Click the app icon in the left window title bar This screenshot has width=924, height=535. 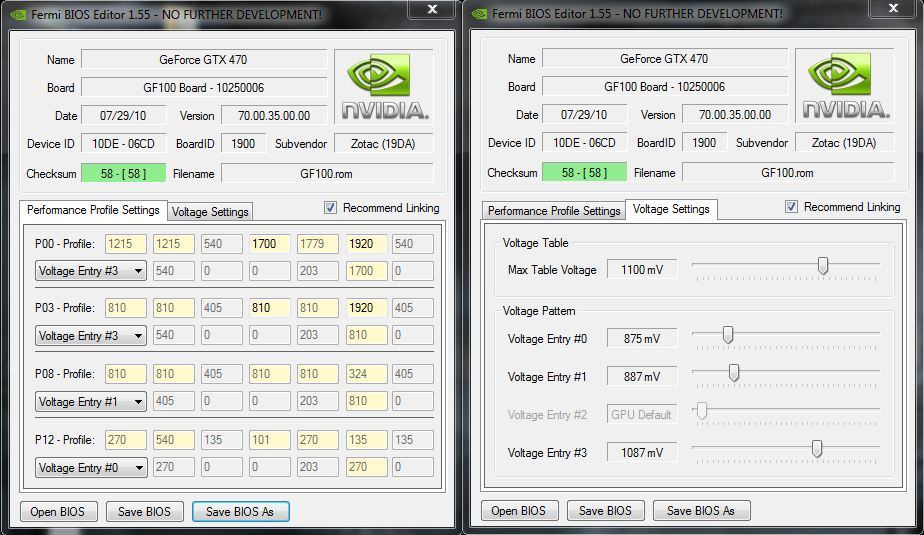pyautogui.click(x=18, y=14)
